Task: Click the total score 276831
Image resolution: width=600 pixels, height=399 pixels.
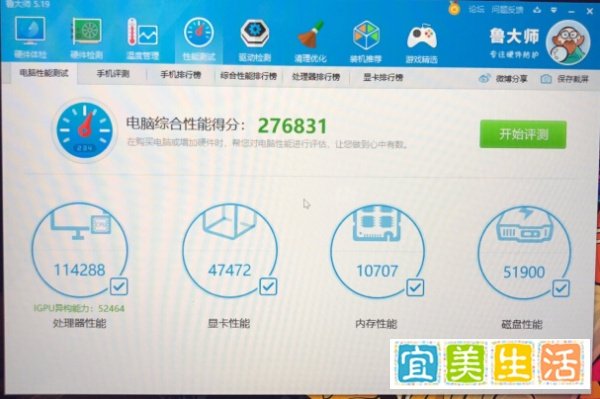Action: coord(293,126)
